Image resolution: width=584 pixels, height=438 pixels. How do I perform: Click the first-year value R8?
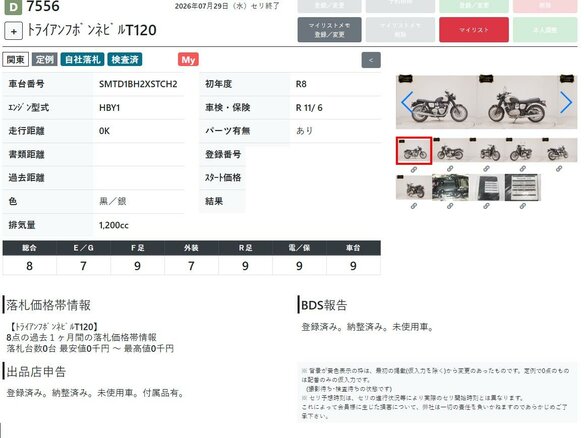coord(301,84)
